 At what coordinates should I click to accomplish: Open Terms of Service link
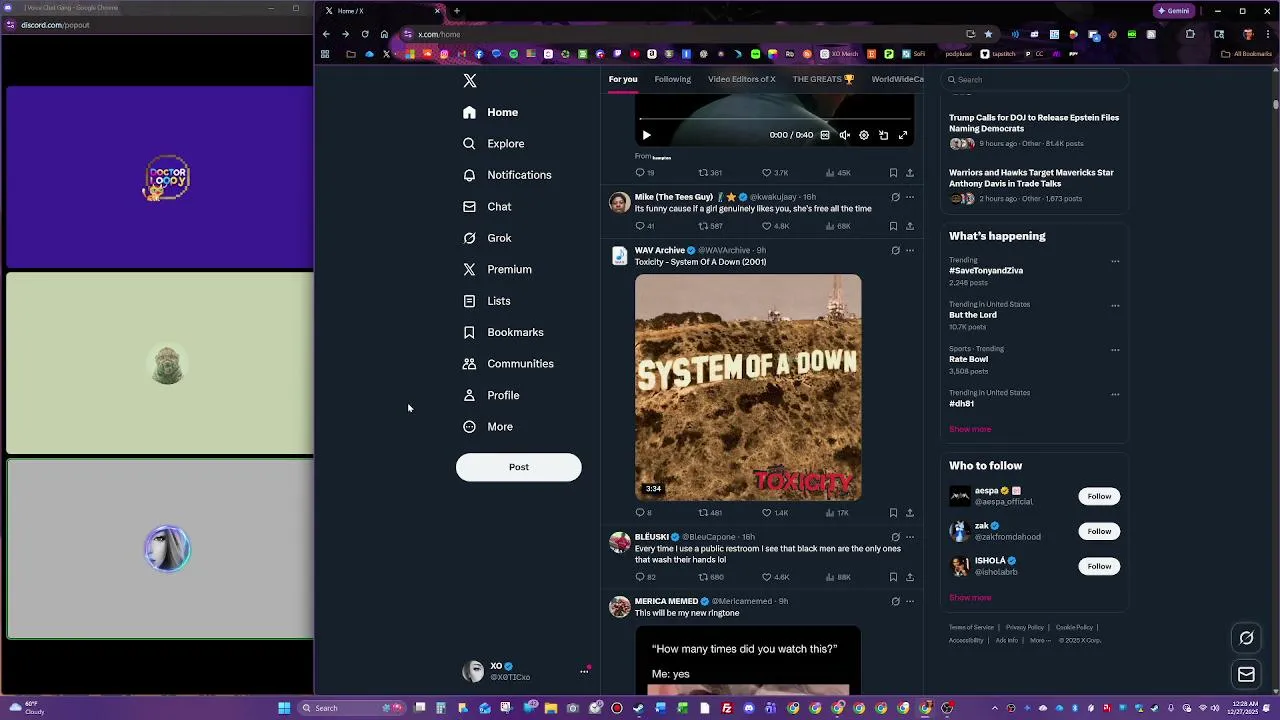click(x=971, y=628)
